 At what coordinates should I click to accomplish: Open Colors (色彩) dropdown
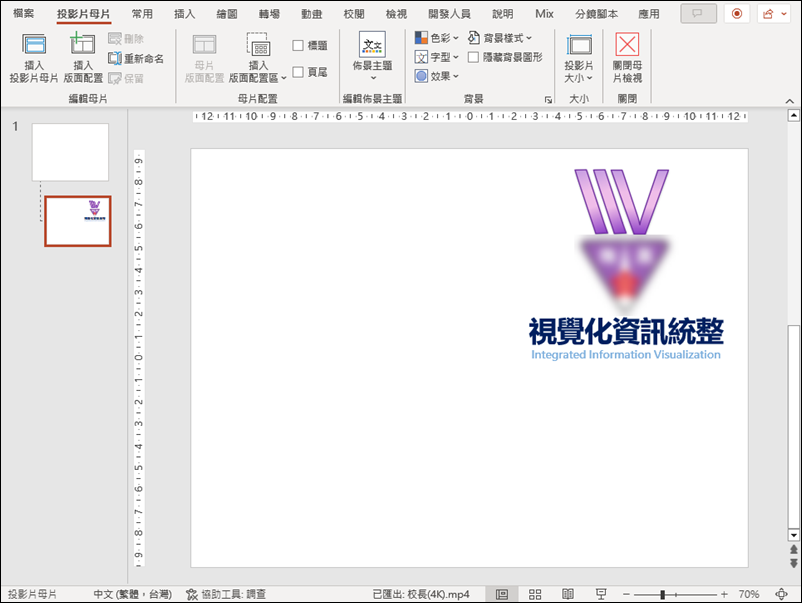[436, 38]
